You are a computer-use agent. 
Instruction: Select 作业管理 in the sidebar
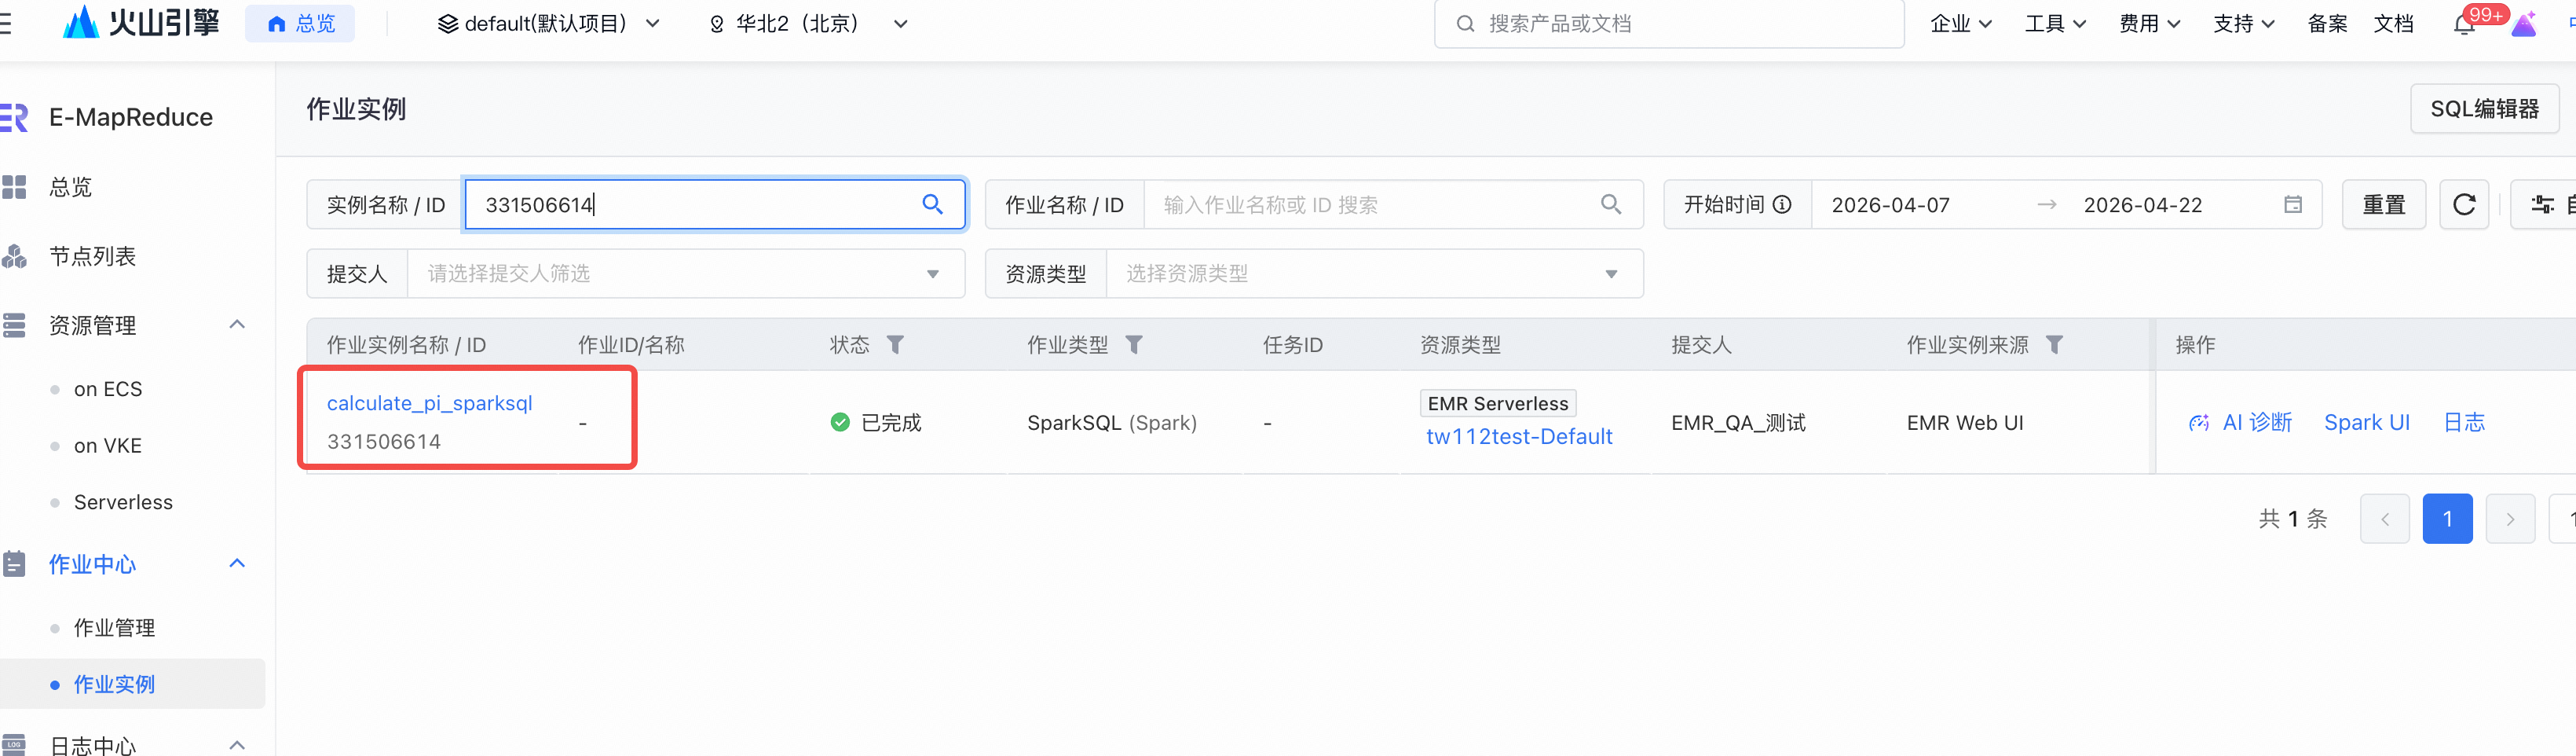point(114,627)
